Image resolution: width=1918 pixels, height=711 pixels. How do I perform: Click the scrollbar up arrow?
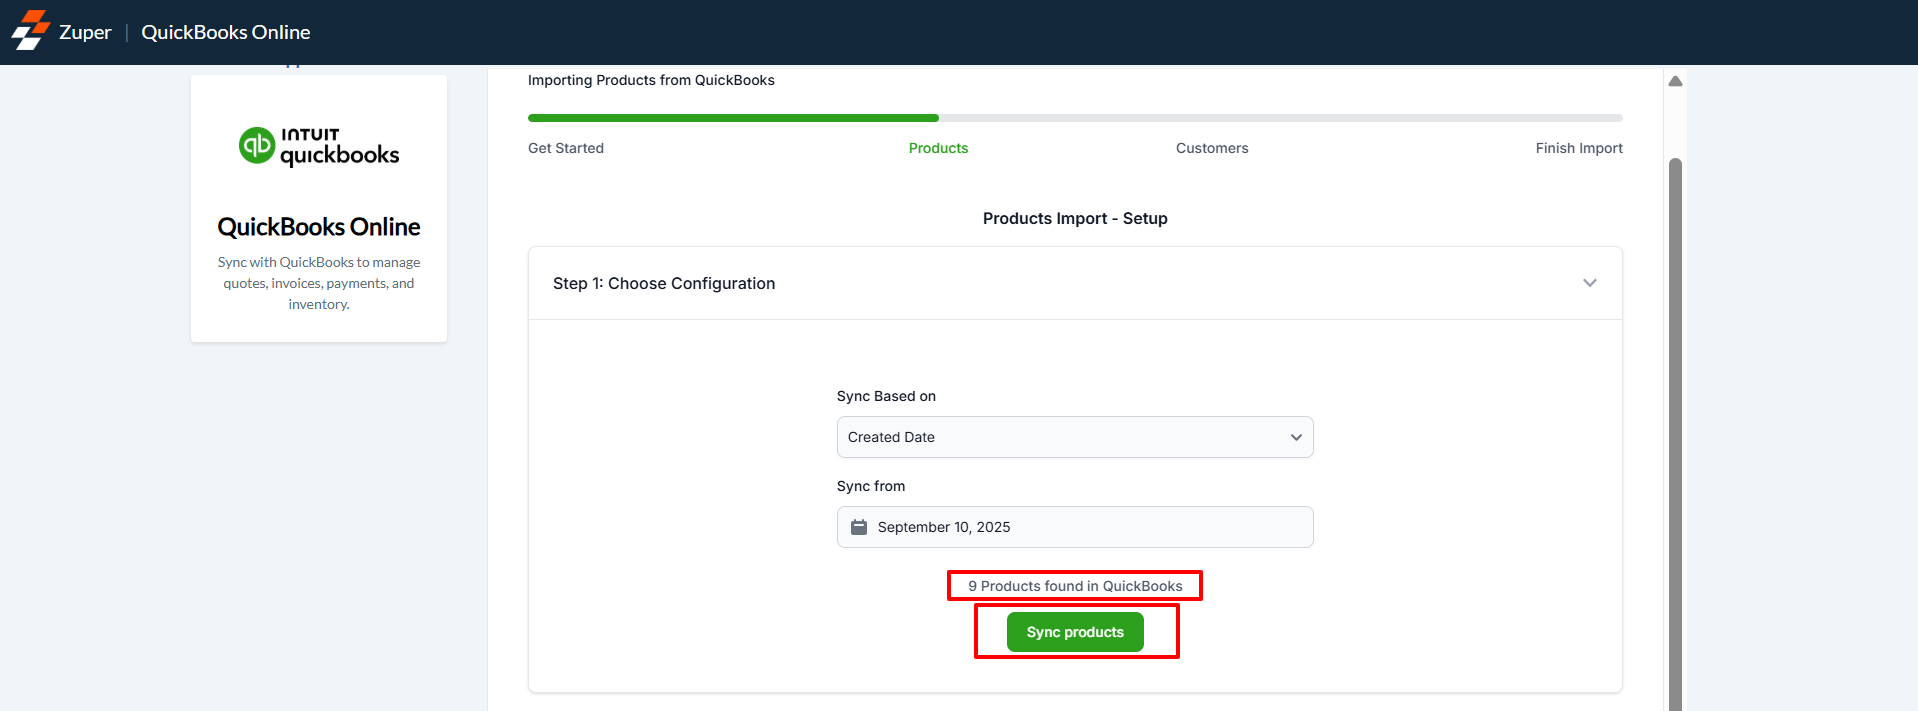(1675, 81)
